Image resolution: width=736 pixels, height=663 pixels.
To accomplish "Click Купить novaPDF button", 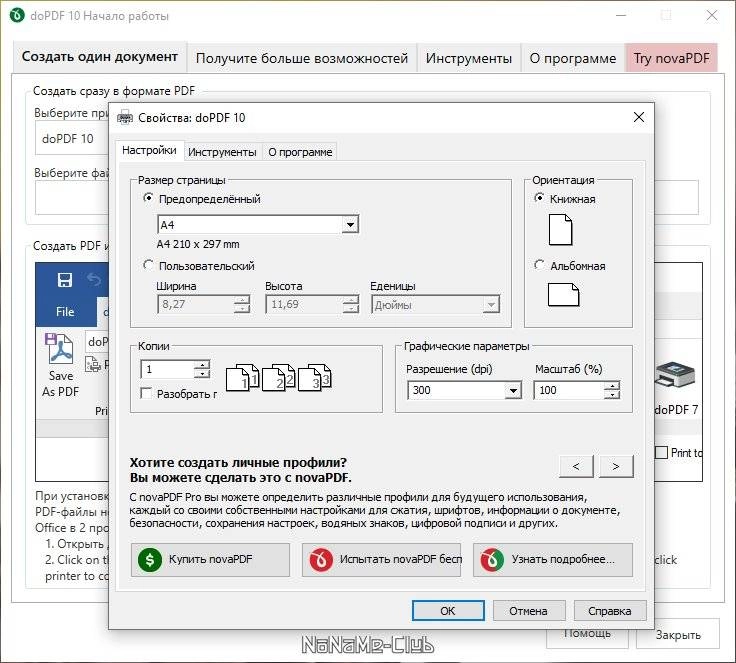I will click(x=210, y=560).
